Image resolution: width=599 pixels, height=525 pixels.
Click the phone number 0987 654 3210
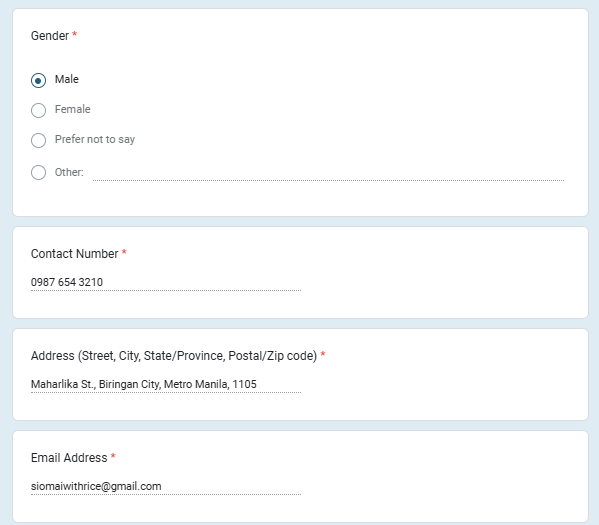[67, 282]
